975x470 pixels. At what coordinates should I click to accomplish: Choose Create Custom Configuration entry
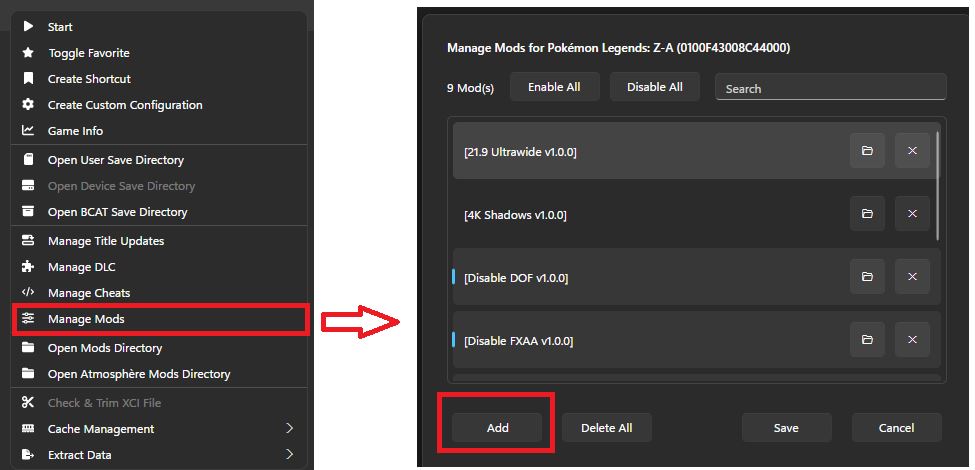coord(159,104)
